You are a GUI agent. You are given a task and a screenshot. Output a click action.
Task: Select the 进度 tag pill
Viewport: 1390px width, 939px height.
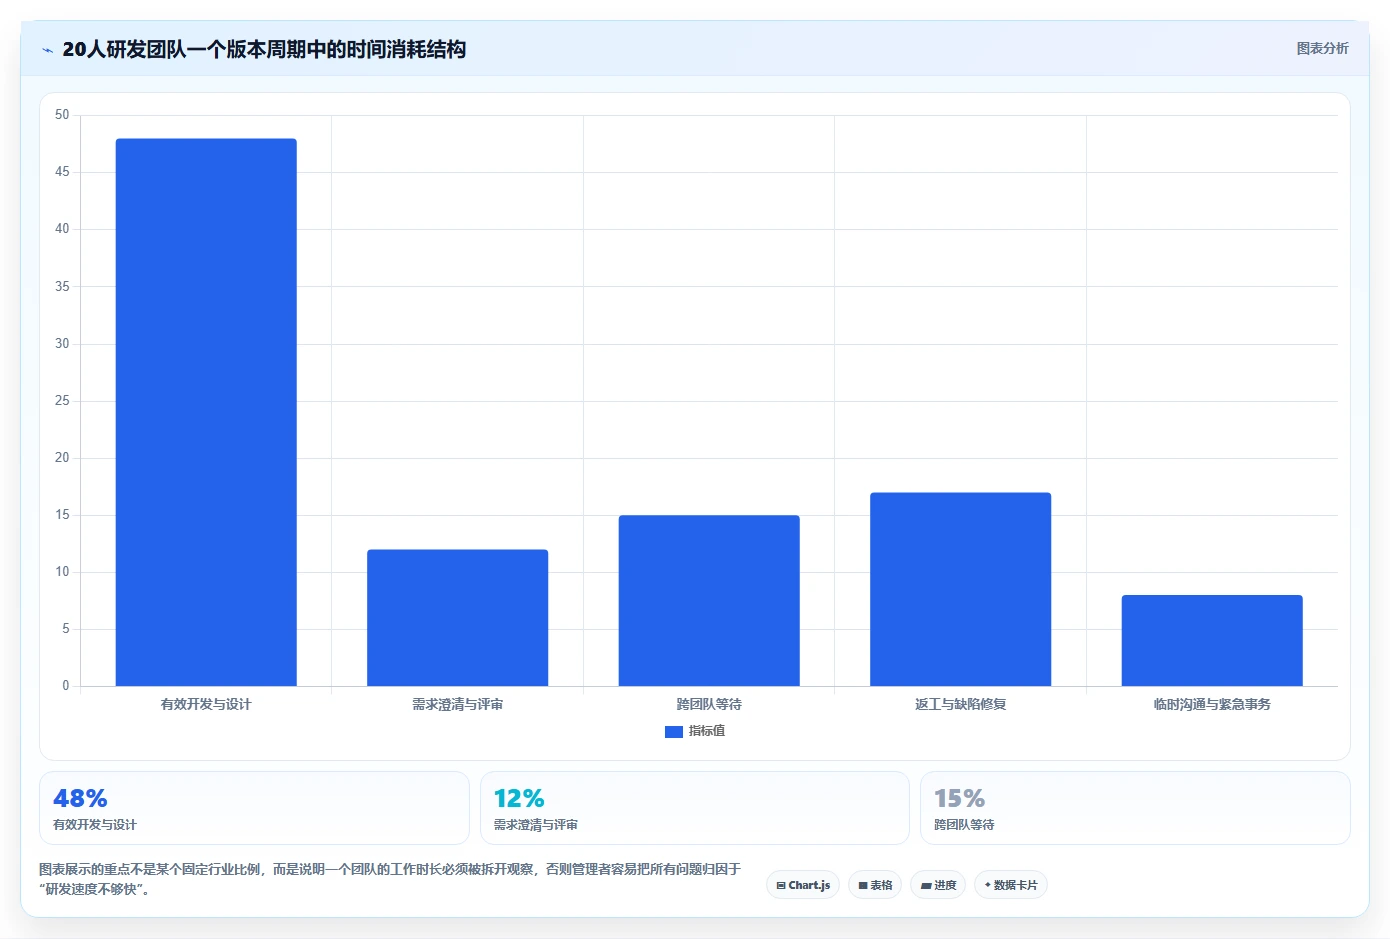coord(938,885)
